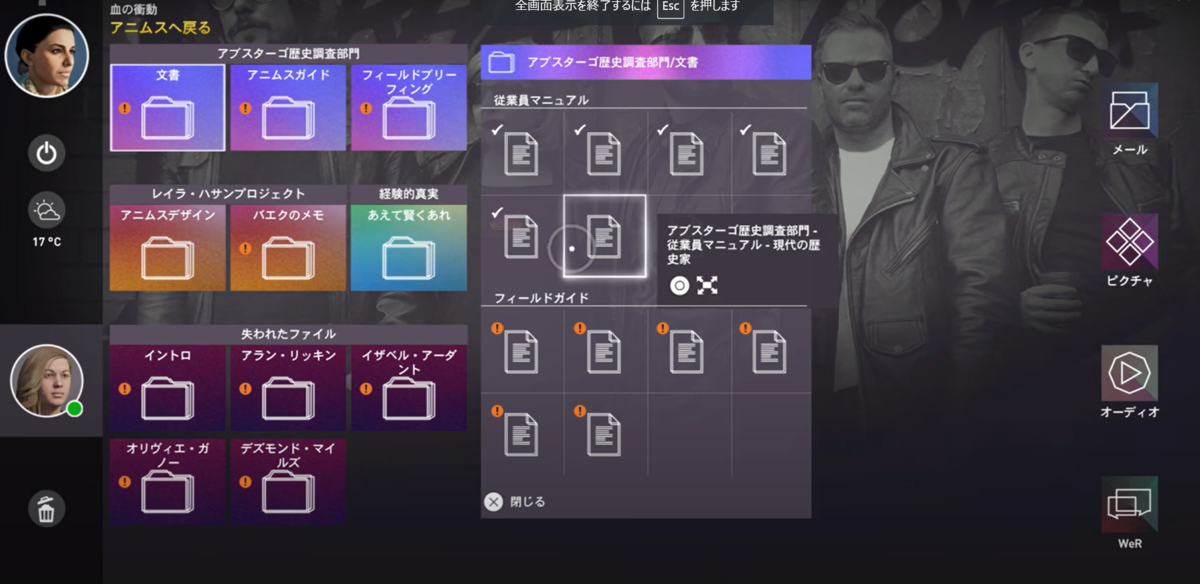Image resolution: width=1200 pixels, height=584 pixels.
Task: Open the 文書 folder
Action: click(168, 107)
